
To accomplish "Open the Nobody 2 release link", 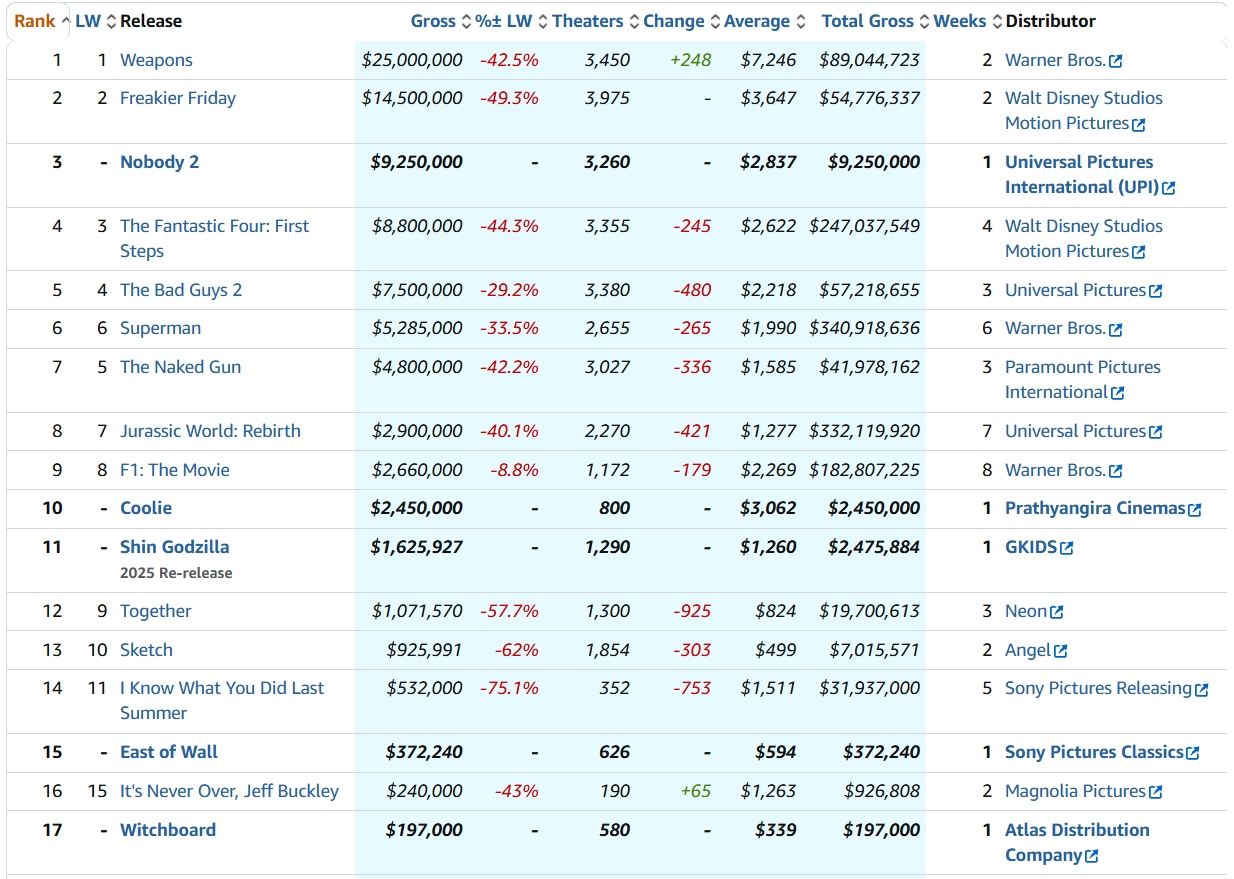I will (159, 162).
